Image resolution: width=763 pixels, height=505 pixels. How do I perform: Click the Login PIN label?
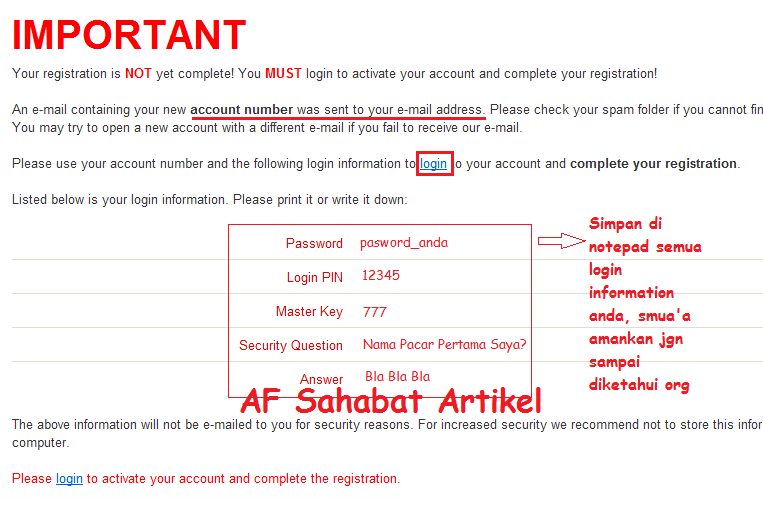[x=315, y=278]
